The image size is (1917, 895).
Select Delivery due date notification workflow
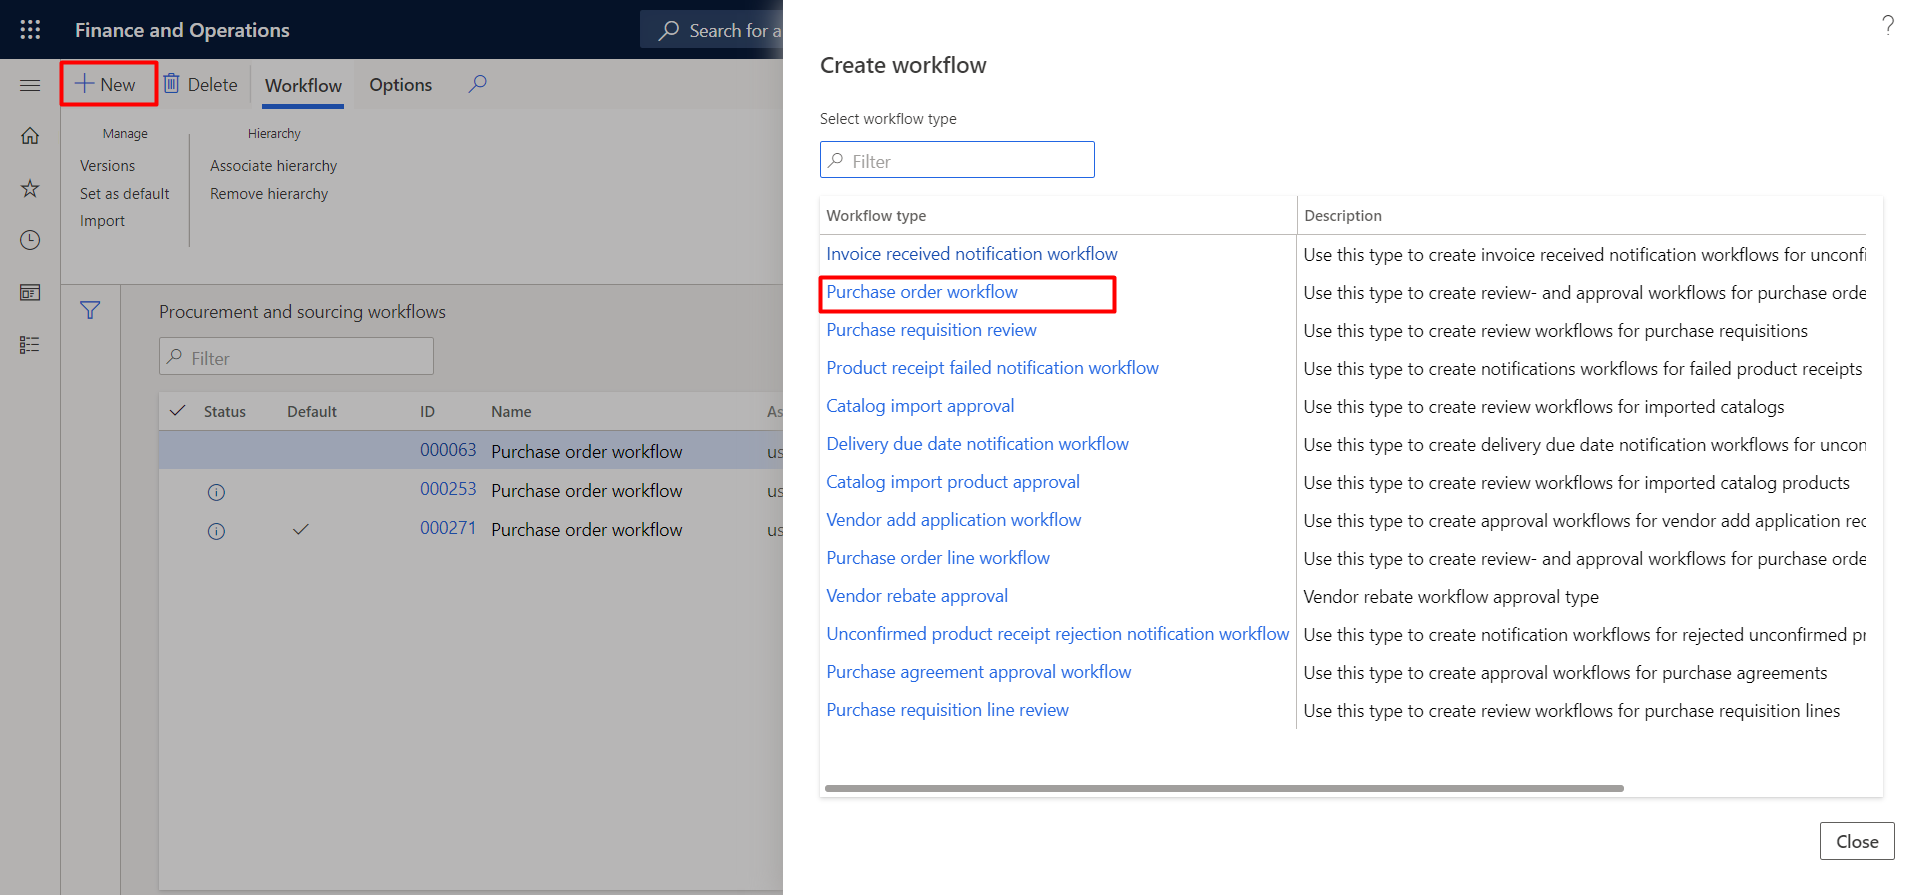(x=977, y=444)
